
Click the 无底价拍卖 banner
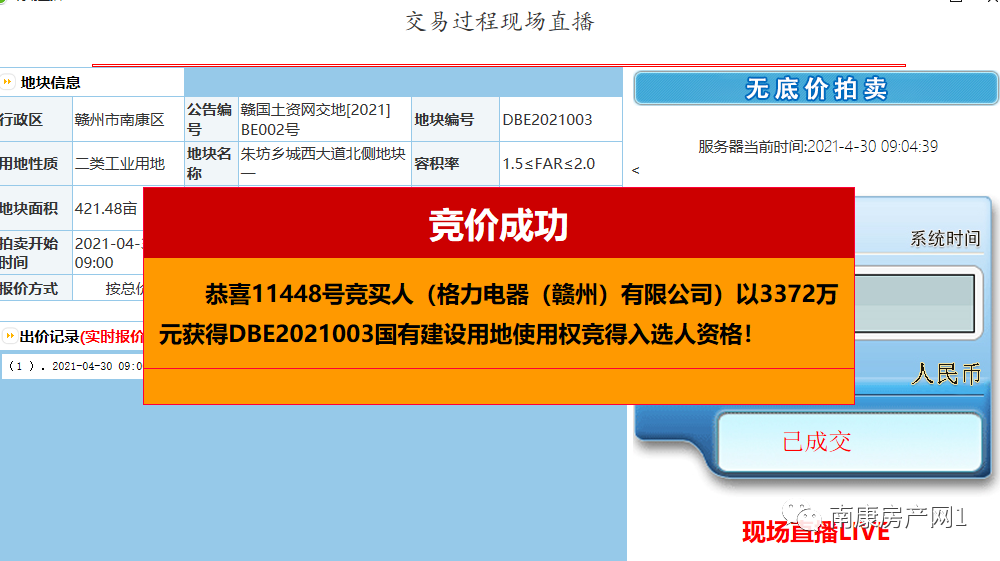click(x=816, y=89)
